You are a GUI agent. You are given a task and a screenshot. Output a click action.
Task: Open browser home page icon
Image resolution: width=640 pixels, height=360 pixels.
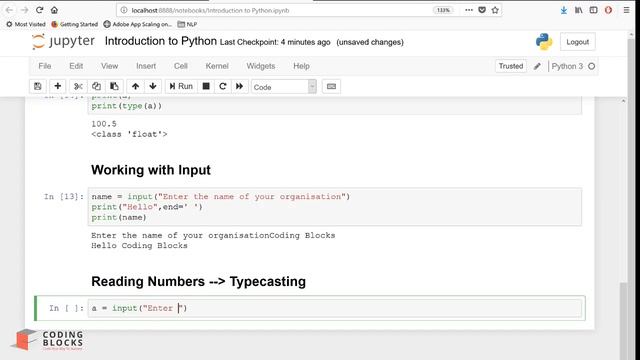54,10
